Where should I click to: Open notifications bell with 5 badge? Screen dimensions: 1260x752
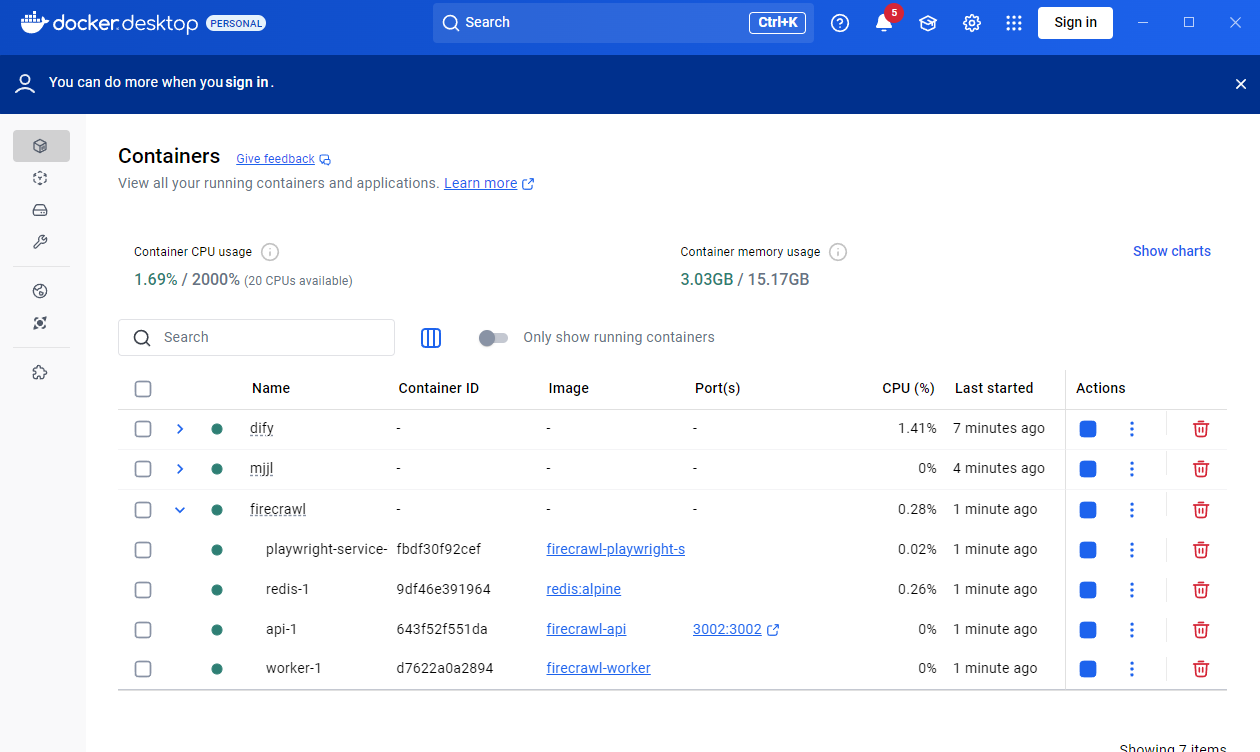[884, 22]
